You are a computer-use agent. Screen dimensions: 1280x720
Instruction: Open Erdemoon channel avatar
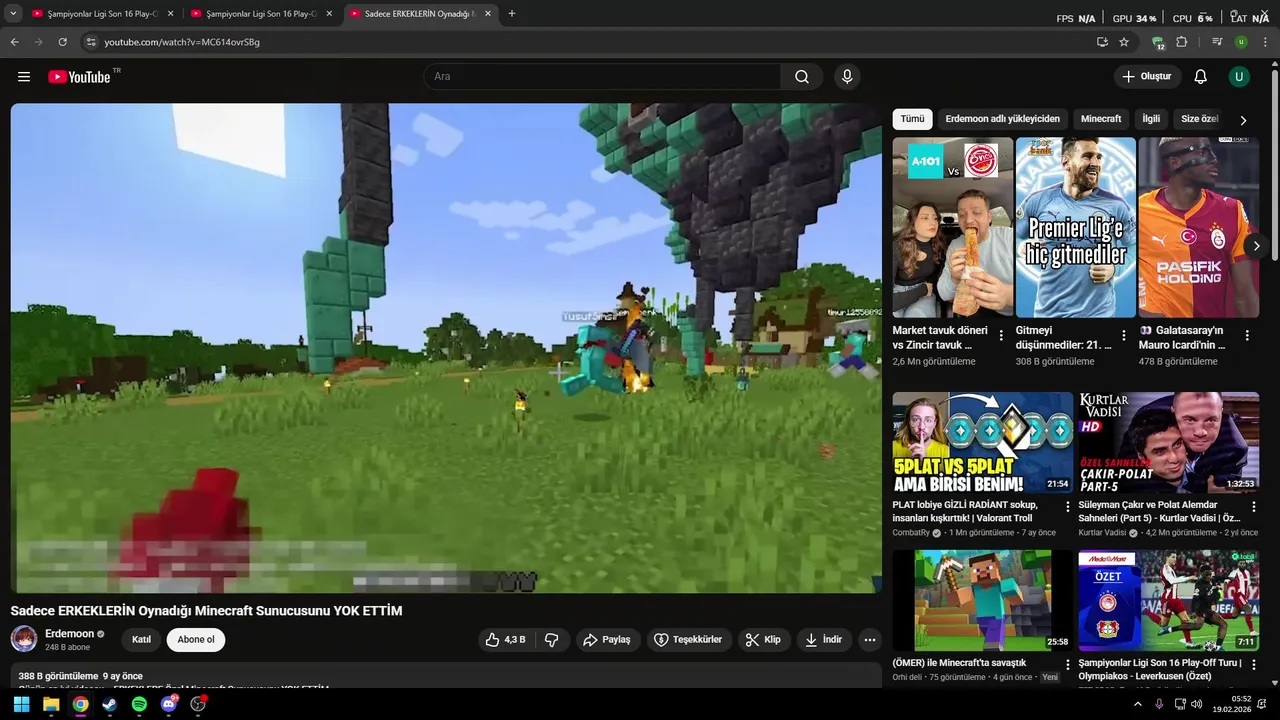(x=24, y=639)
